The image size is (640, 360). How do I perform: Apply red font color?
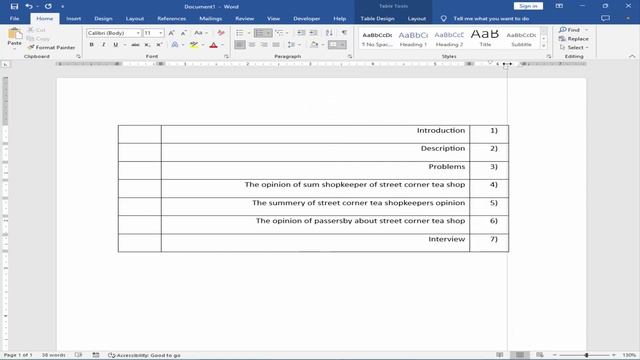[213, 44]
